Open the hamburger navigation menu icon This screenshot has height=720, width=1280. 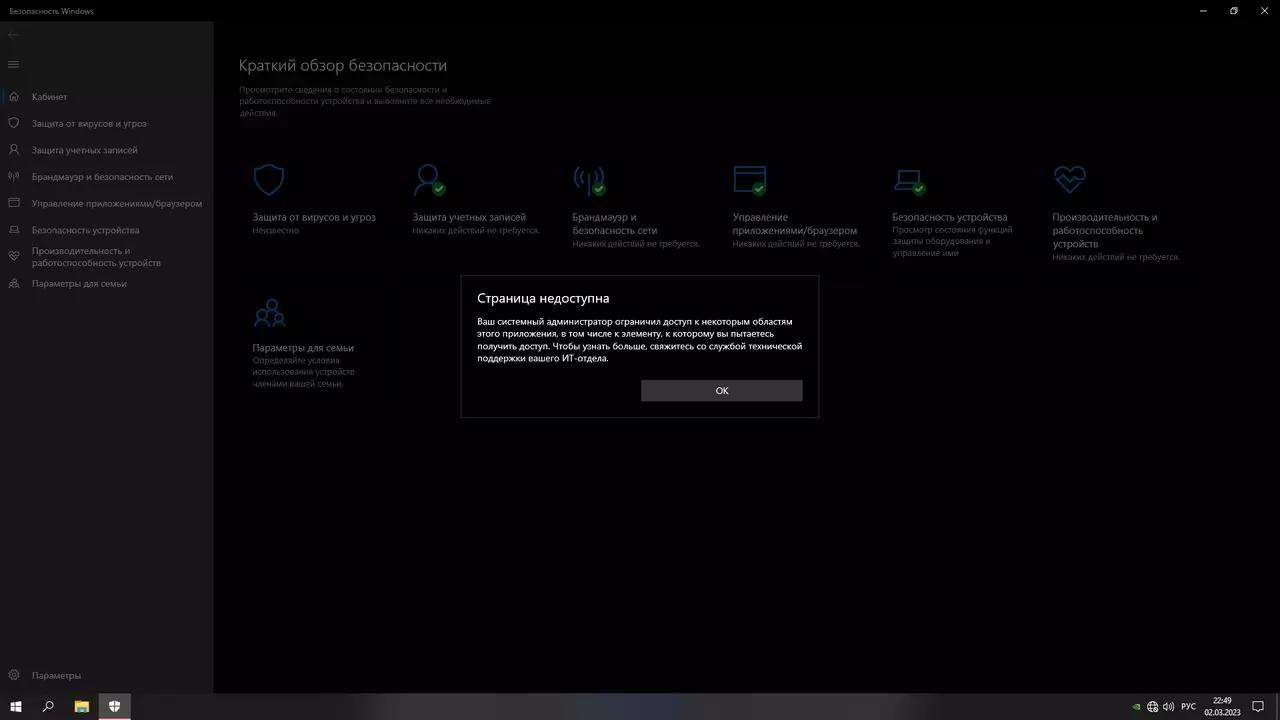(x=13, y=64)
